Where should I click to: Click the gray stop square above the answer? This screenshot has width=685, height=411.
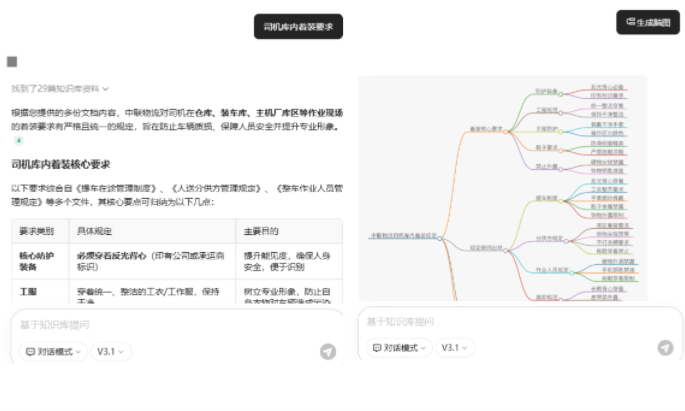pos(12,62)
